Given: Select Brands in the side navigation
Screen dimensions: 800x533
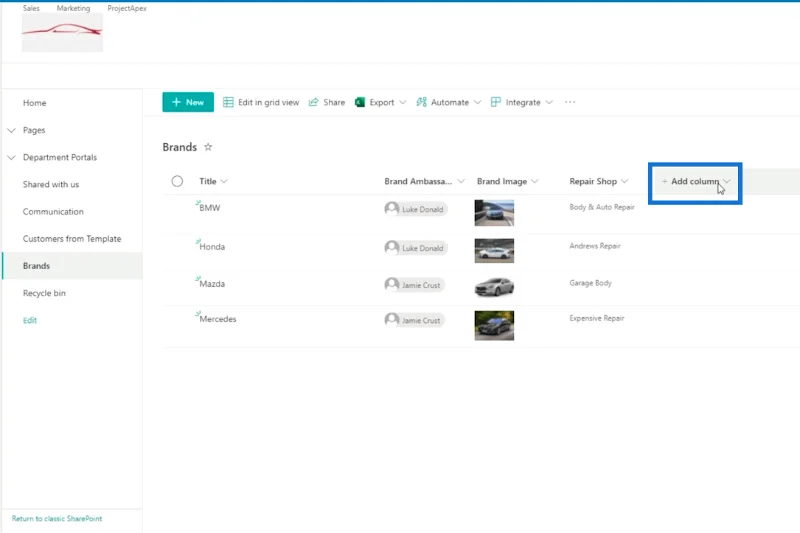Looking at the screenshot, I should (72, 266).
